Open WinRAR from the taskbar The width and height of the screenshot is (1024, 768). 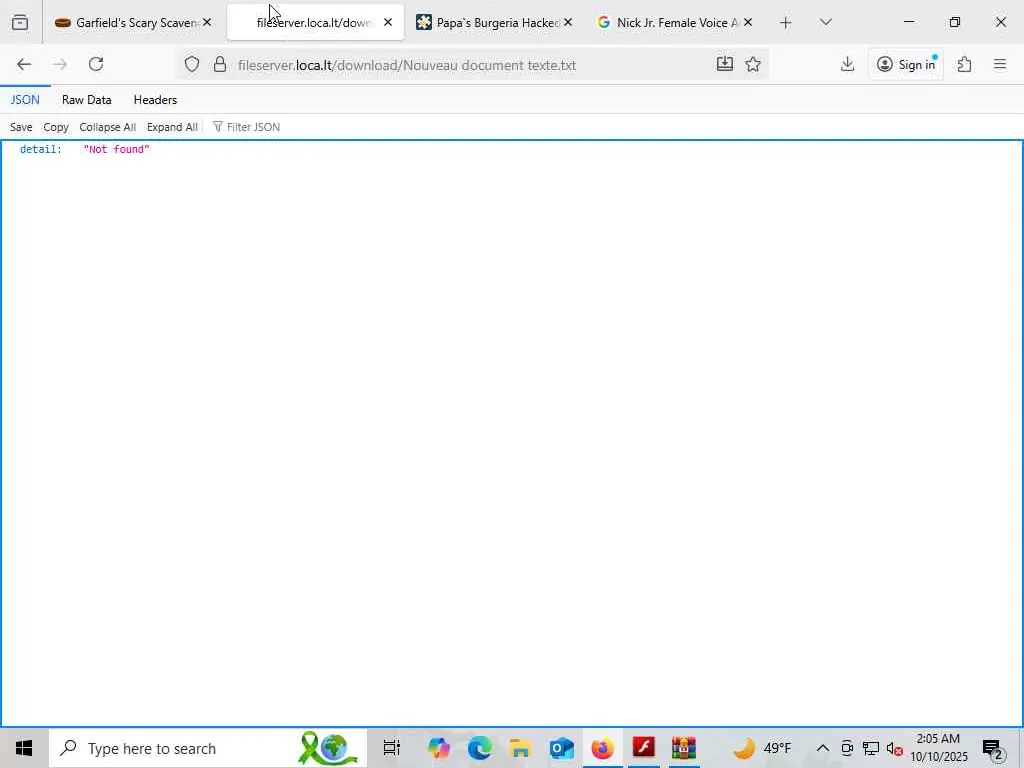click(684, 748)
